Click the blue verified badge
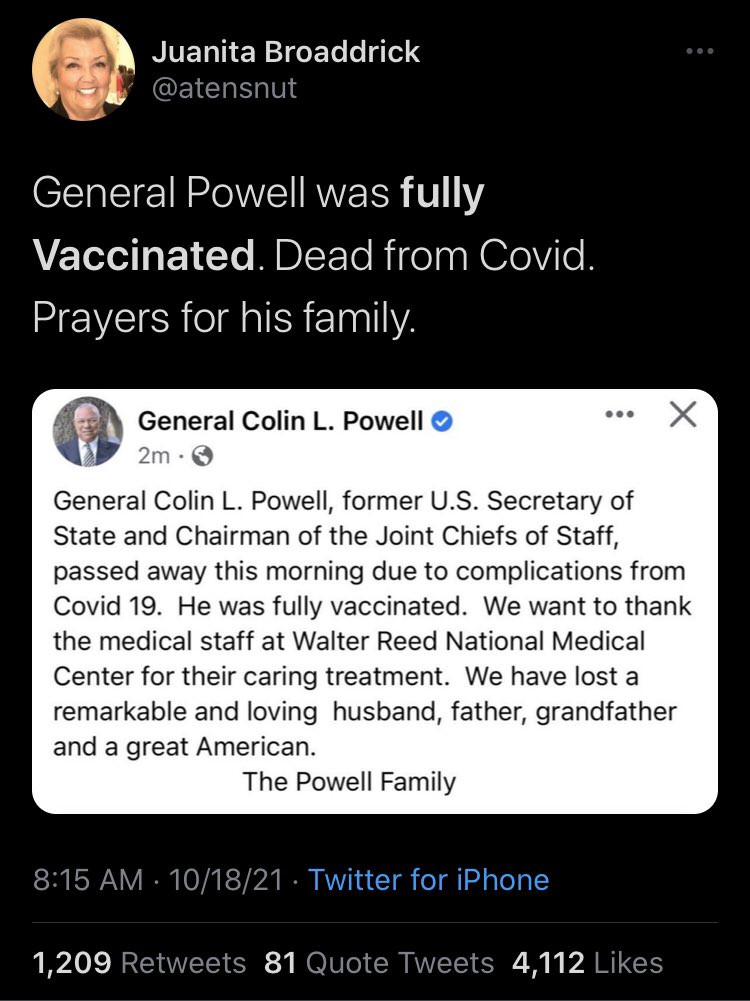Image resolution: width=750 pixels, height=1001 pixels. click(x=442, y=421)
